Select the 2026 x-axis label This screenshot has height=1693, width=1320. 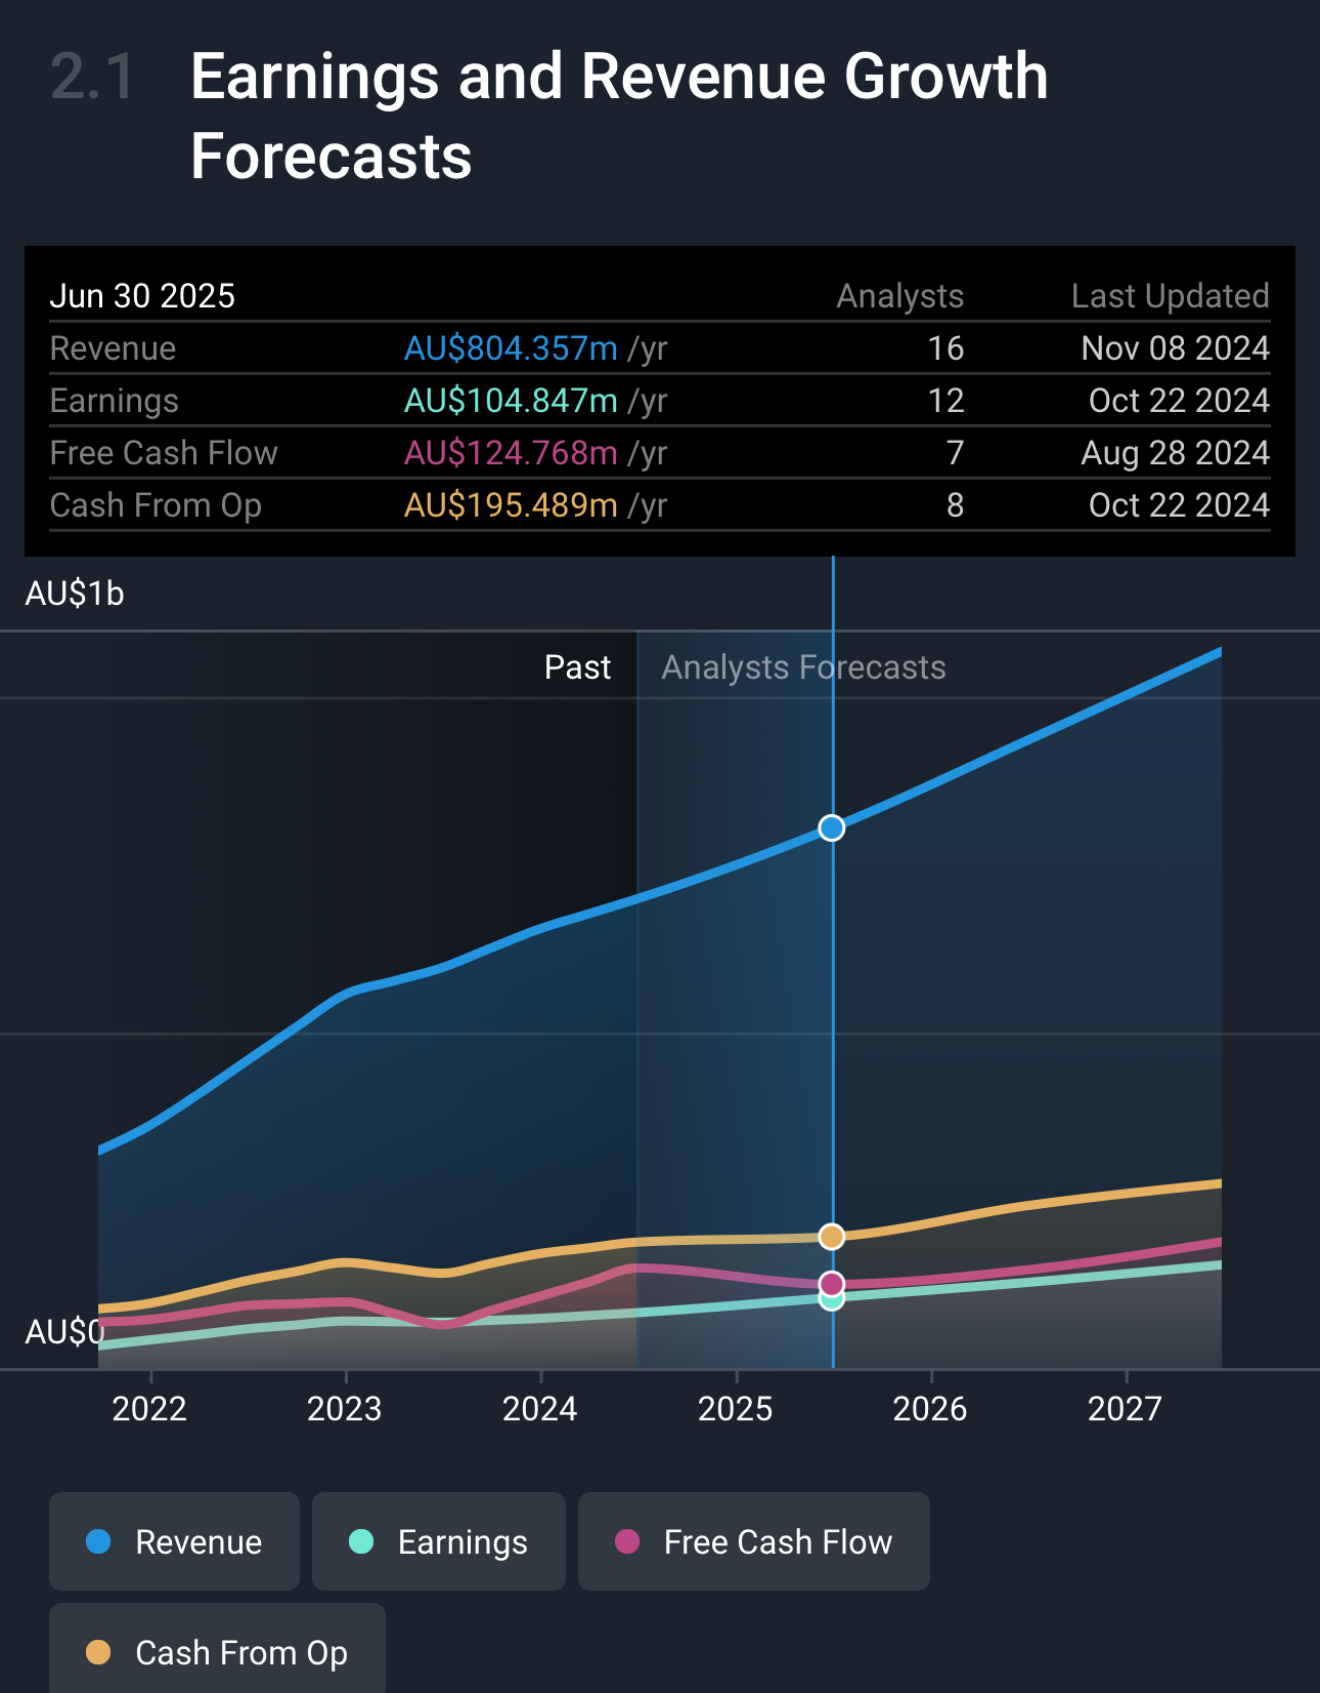[x=930, y=1409]
